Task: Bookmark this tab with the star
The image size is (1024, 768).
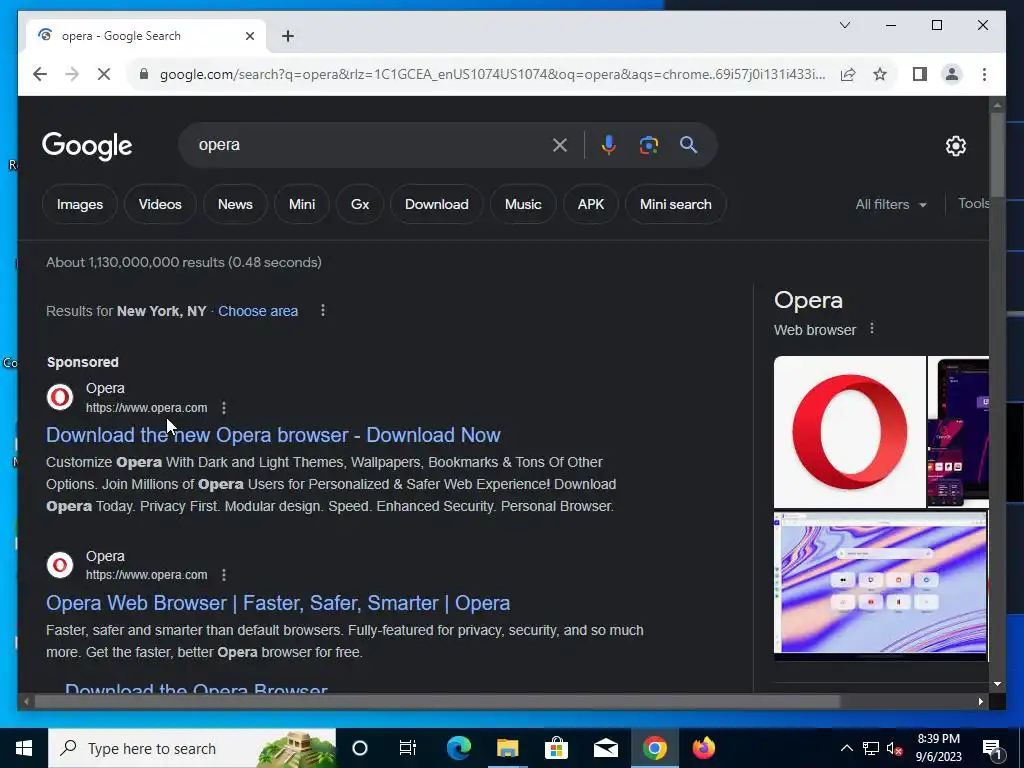Action: (x=880, y=74)
